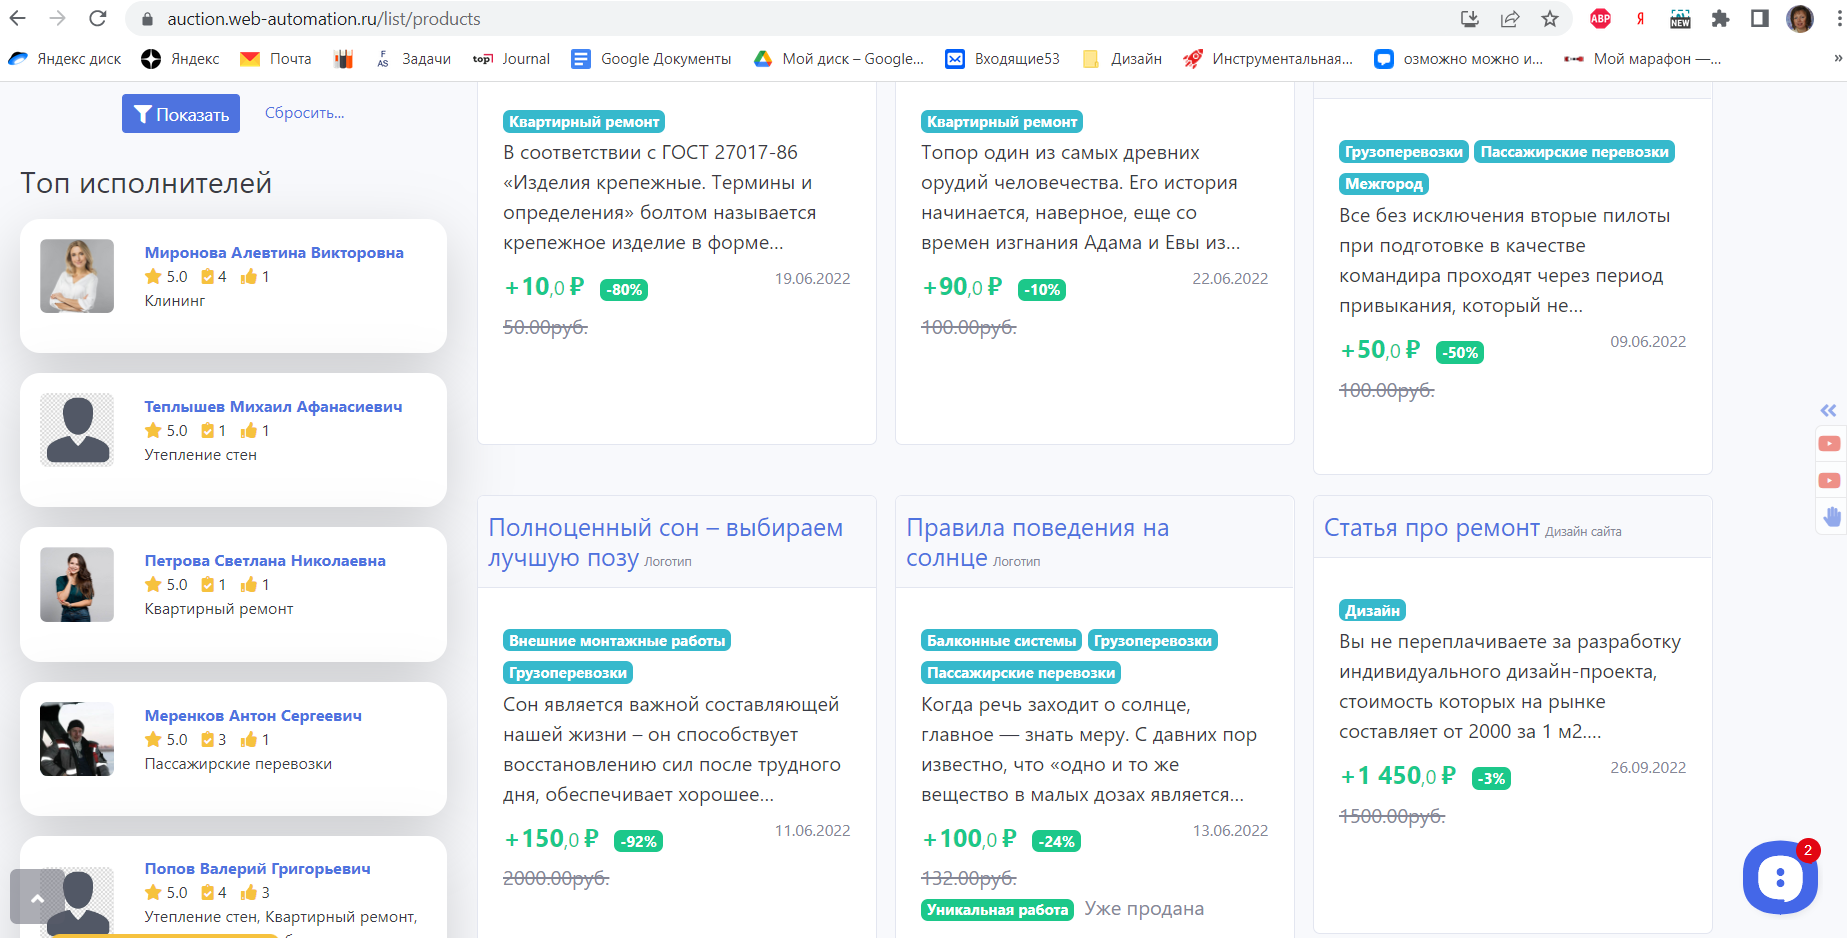1847x938 pixels.
Task: Collapse the side widget with double chevron
Action: click(x=1829, y=410)
